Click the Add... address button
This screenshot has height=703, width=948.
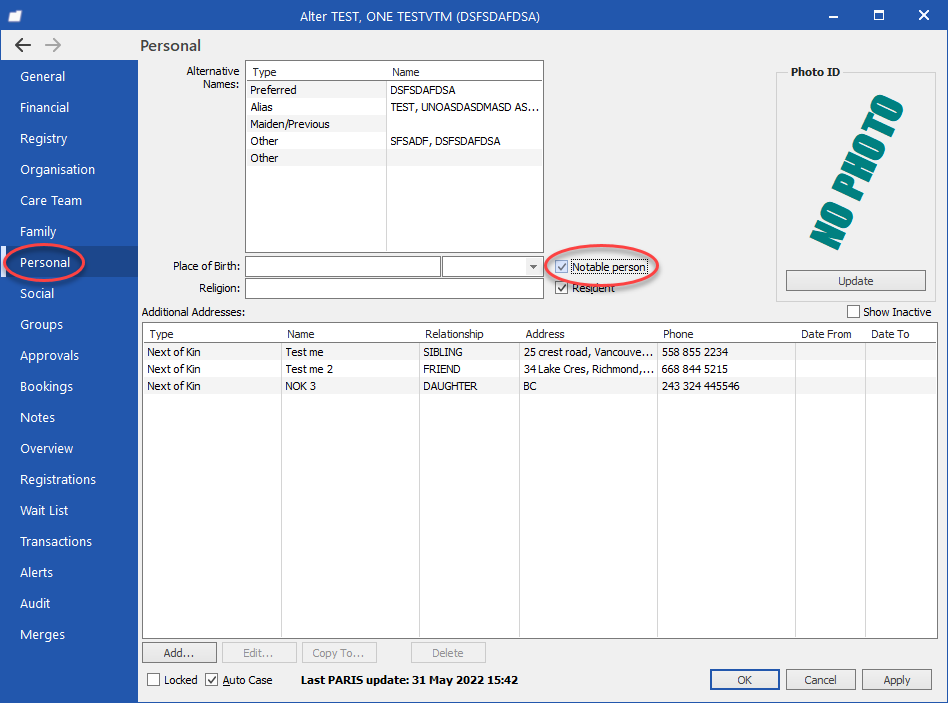click(179, 653)
